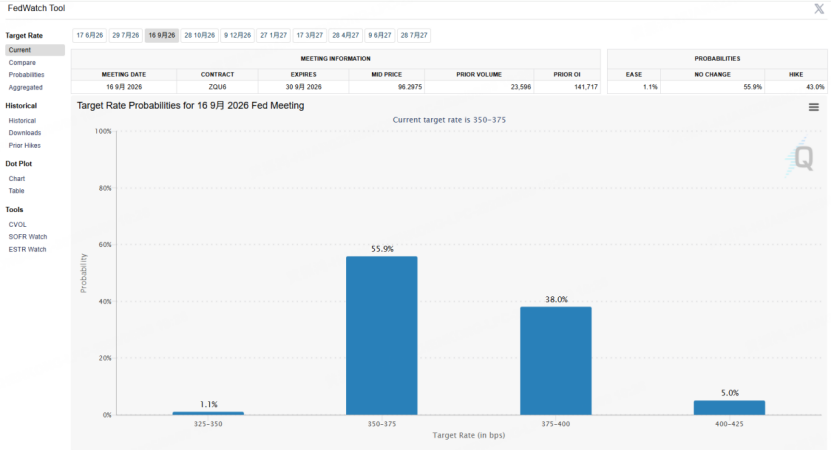
Task: Click the 141,717 prior OI value
Action: point(586,87)
